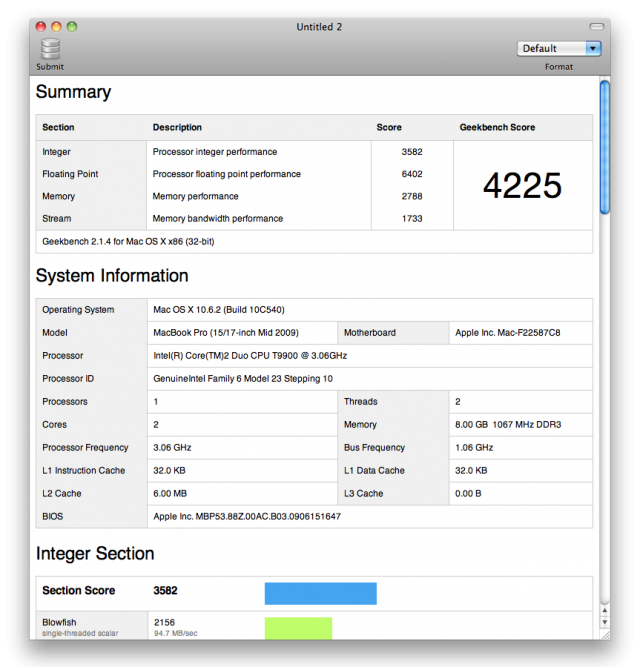Click the Section Score 3582 value

(165, 590)
